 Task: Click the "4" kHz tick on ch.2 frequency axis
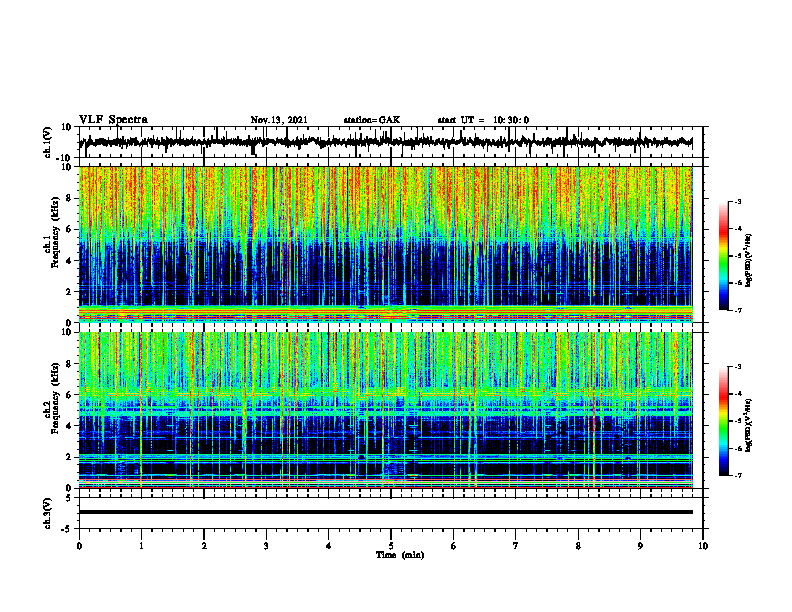pyautogui.click(x=69, y=426)
